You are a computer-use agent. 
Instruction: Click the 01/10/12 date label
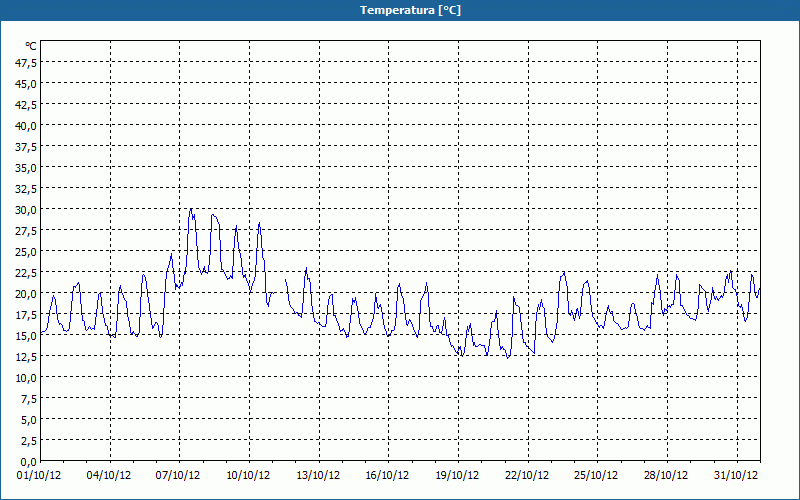(x=39, y=476)
